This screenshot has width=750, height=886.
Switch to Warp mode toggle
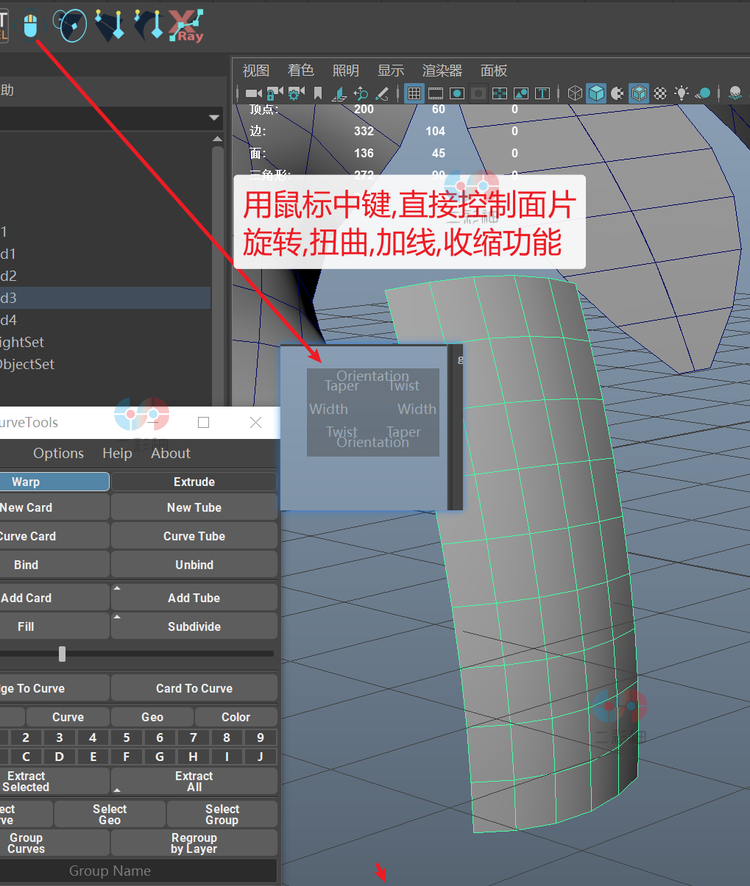click(x=54, y=482)
